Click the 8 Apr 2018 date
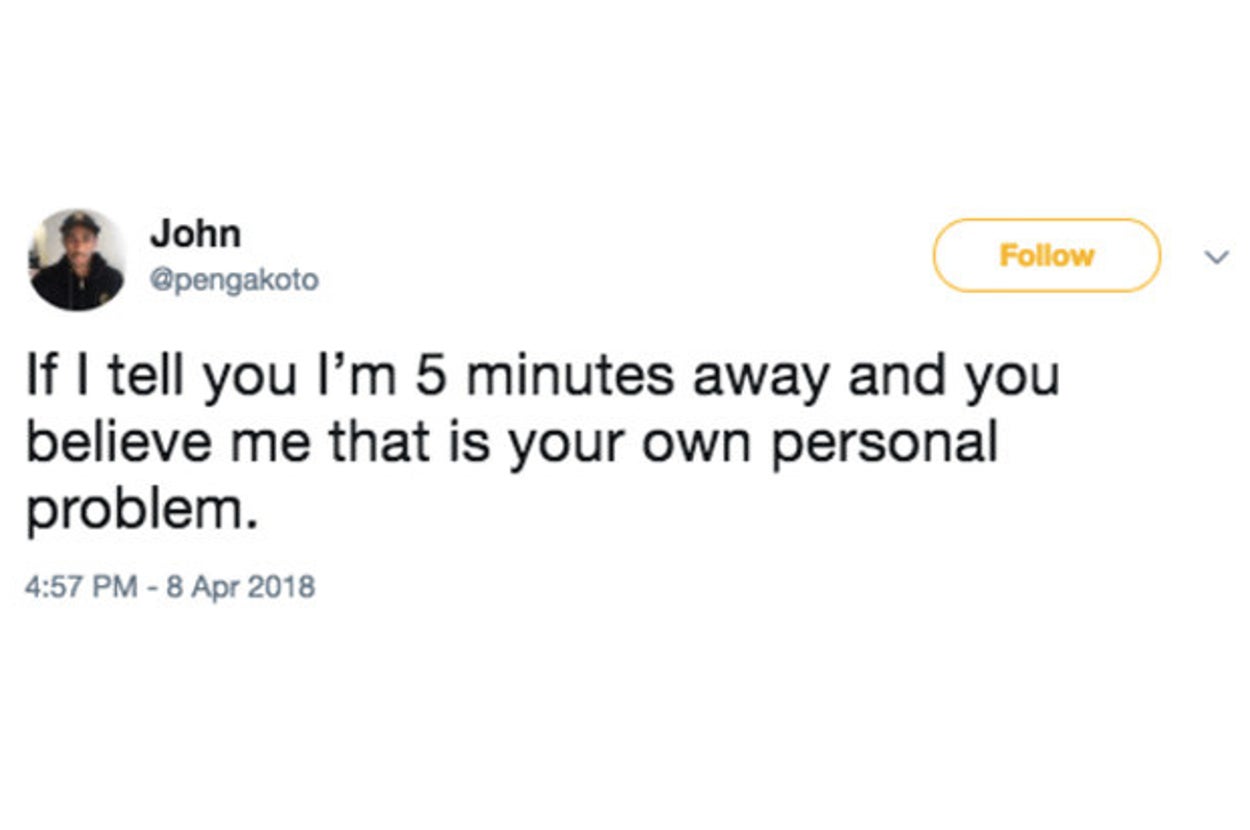 tap(240, 585)
